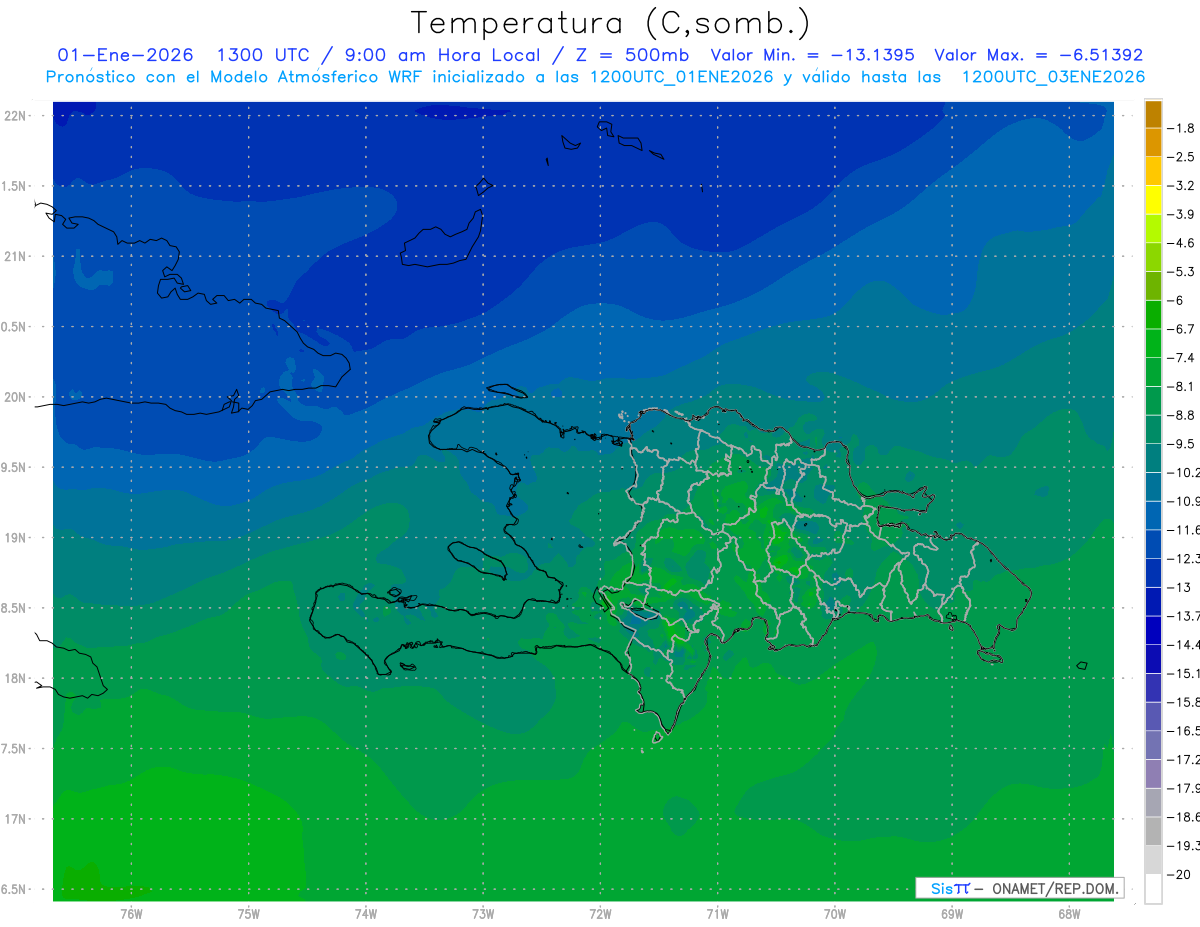Viewport: 1200px width, 927px height.
Task: Click the '-7.4' colorbar value
Action: [x=1181, y=358]
